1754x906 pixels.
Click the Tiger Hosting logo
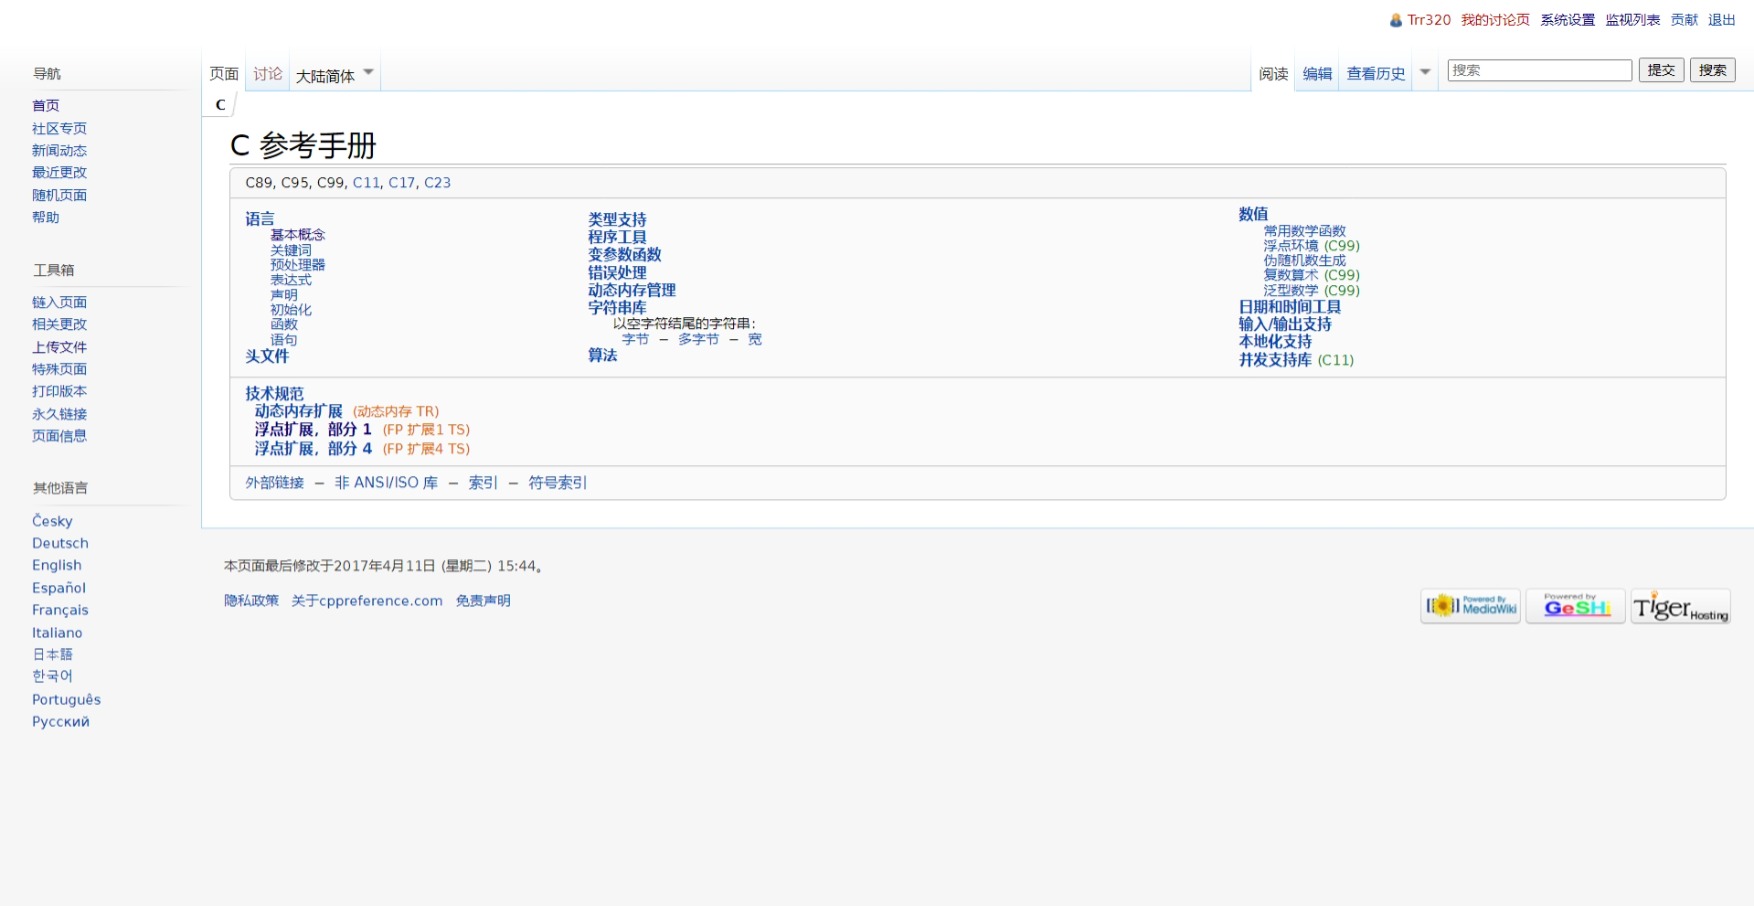coord(1681,608)
